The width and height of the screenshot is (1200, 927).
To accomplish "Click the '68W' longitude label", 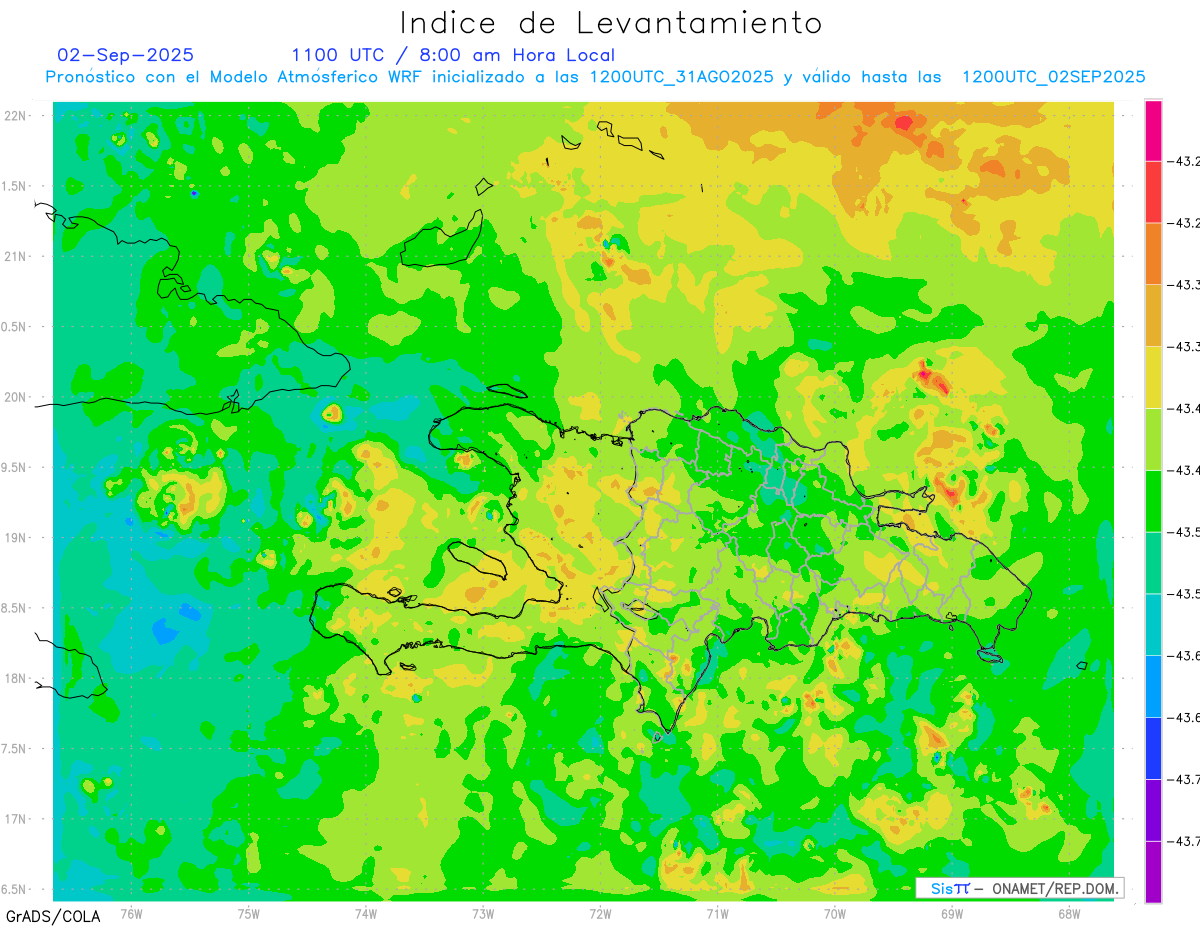I will 1069,913.
